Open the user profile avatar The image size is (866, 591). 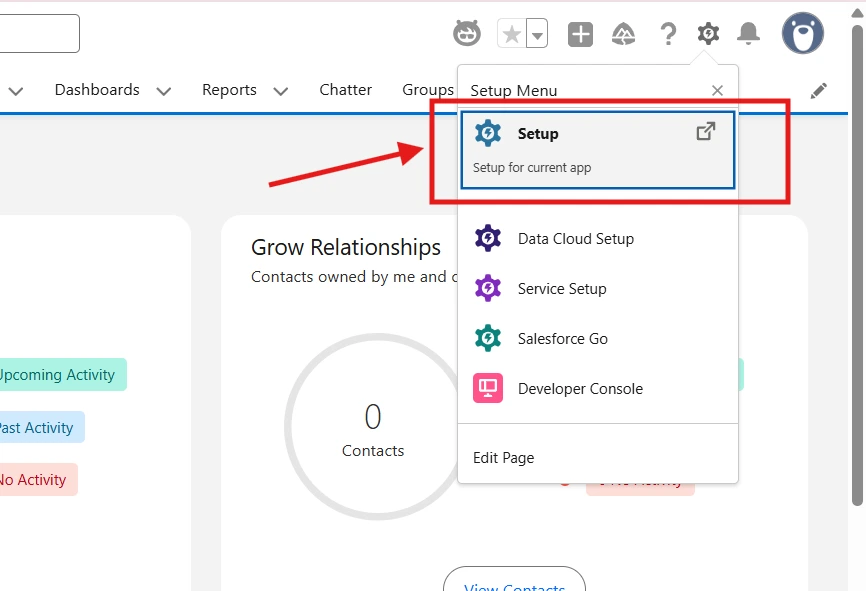click(802, 33)
